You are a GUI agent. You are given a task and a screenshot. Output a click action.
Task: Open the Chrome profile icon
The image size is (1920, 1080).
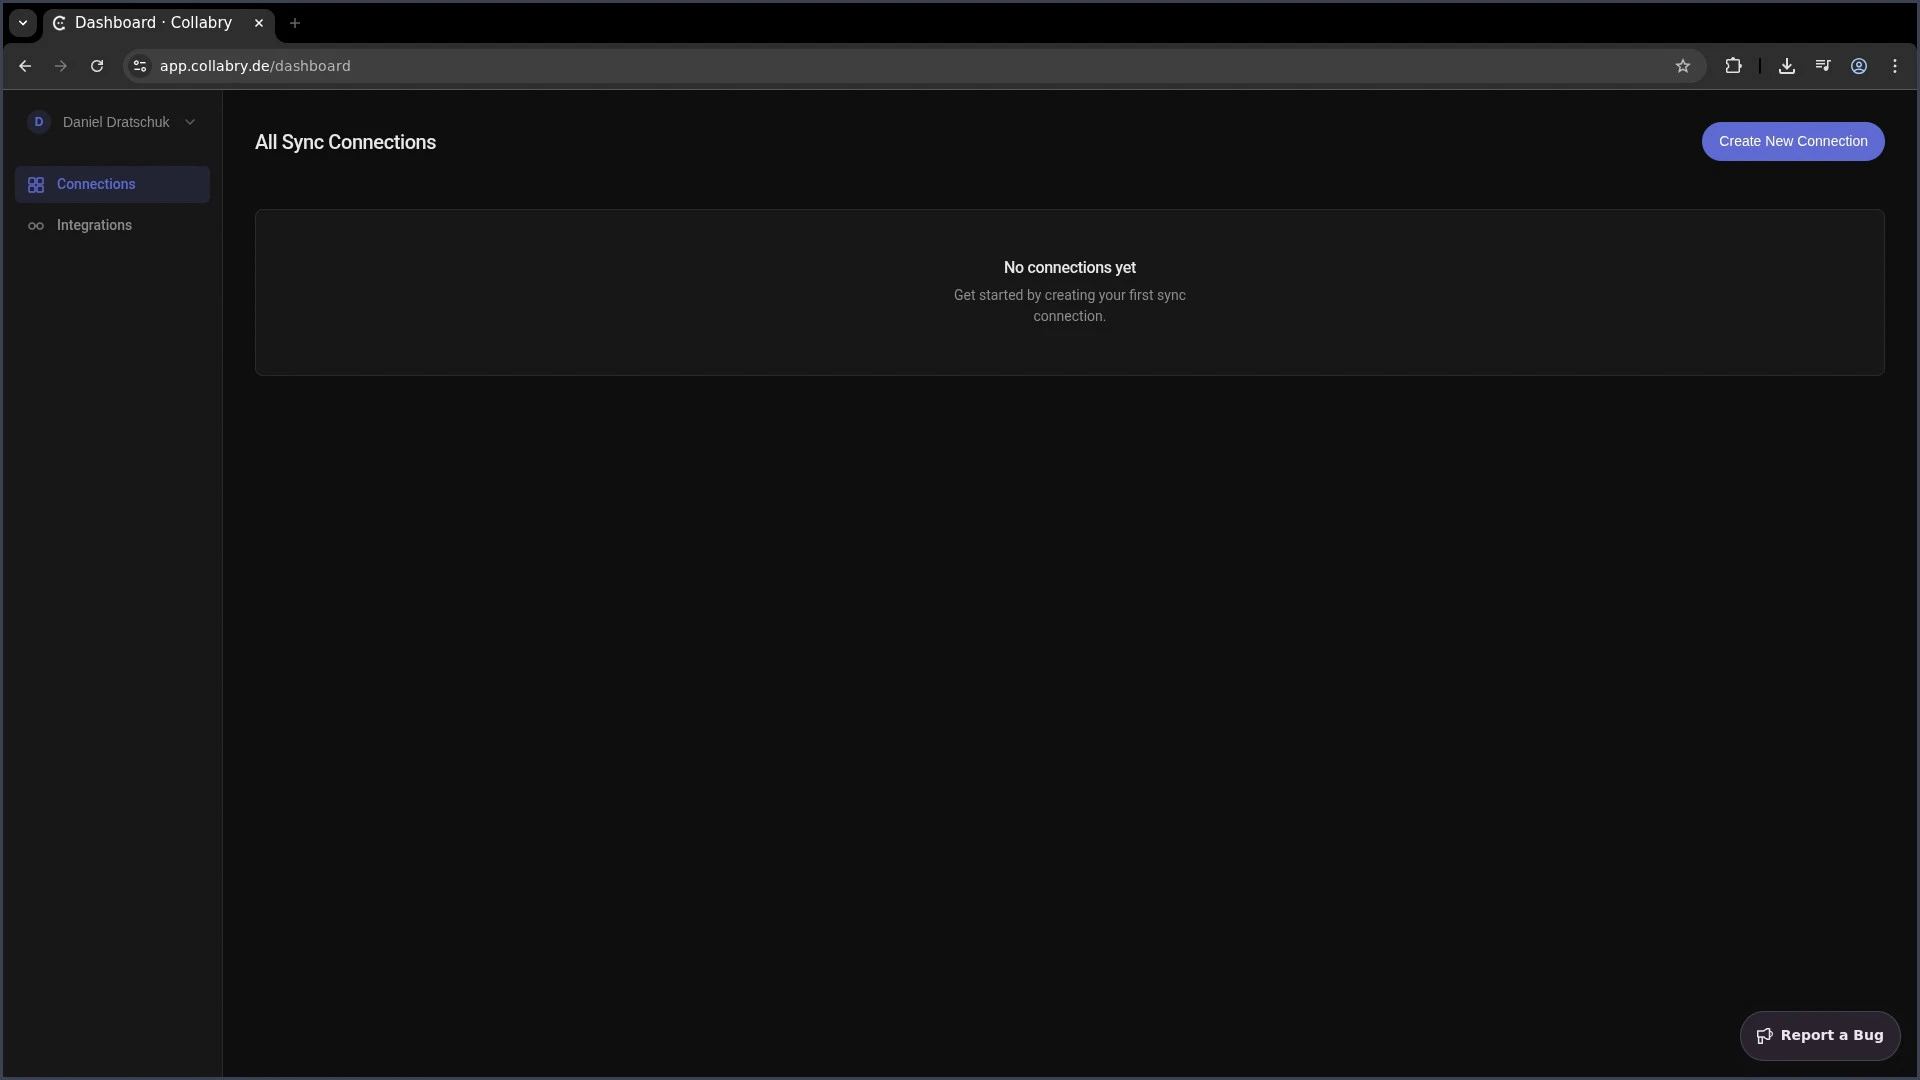pyautogui.click(x=1859, y=66)
